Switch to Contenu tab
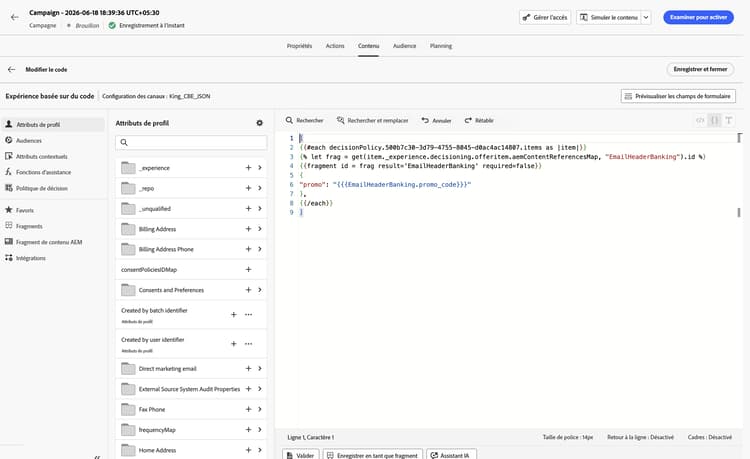The image size is (750, 459). (368, 46)
